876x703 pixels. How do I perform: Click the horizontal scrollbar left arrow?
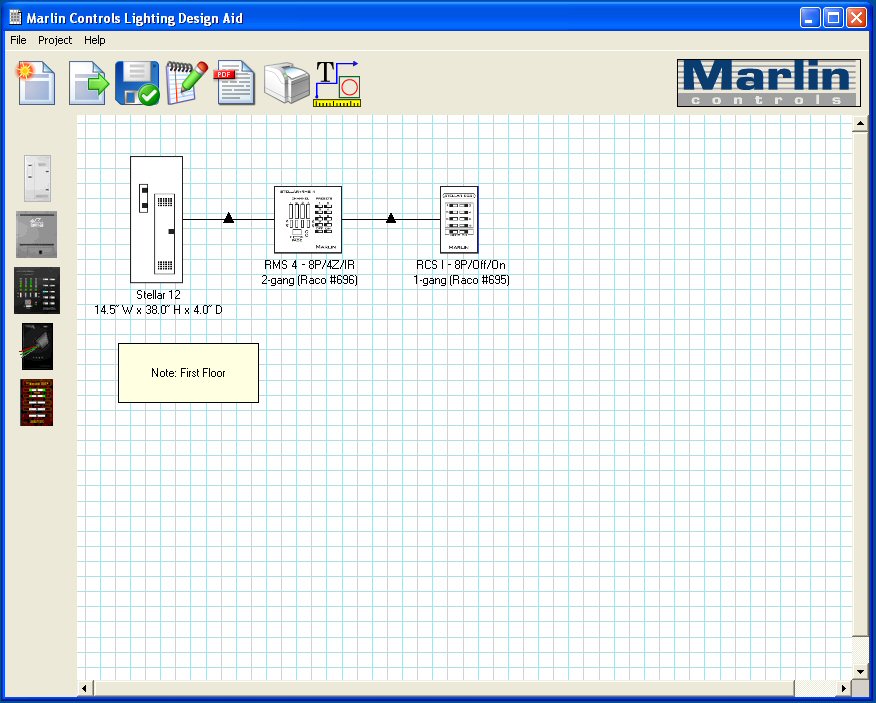[85, 688]
